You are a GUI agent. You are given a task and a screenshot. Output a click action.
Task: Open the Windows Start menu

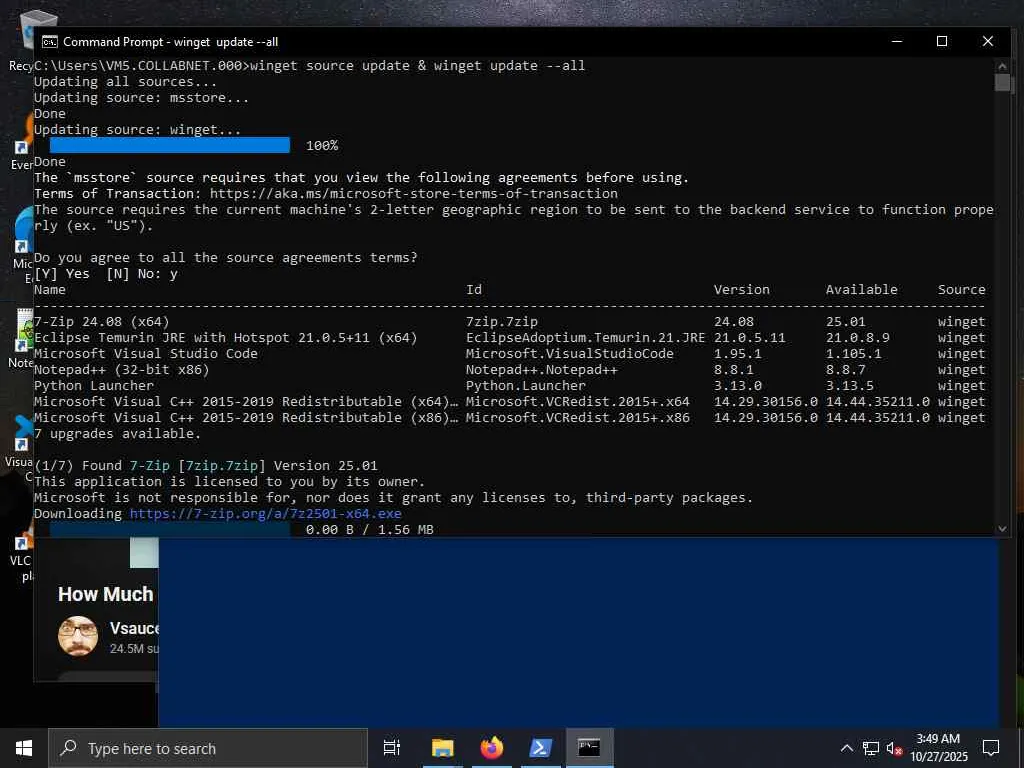coord(24,748)
